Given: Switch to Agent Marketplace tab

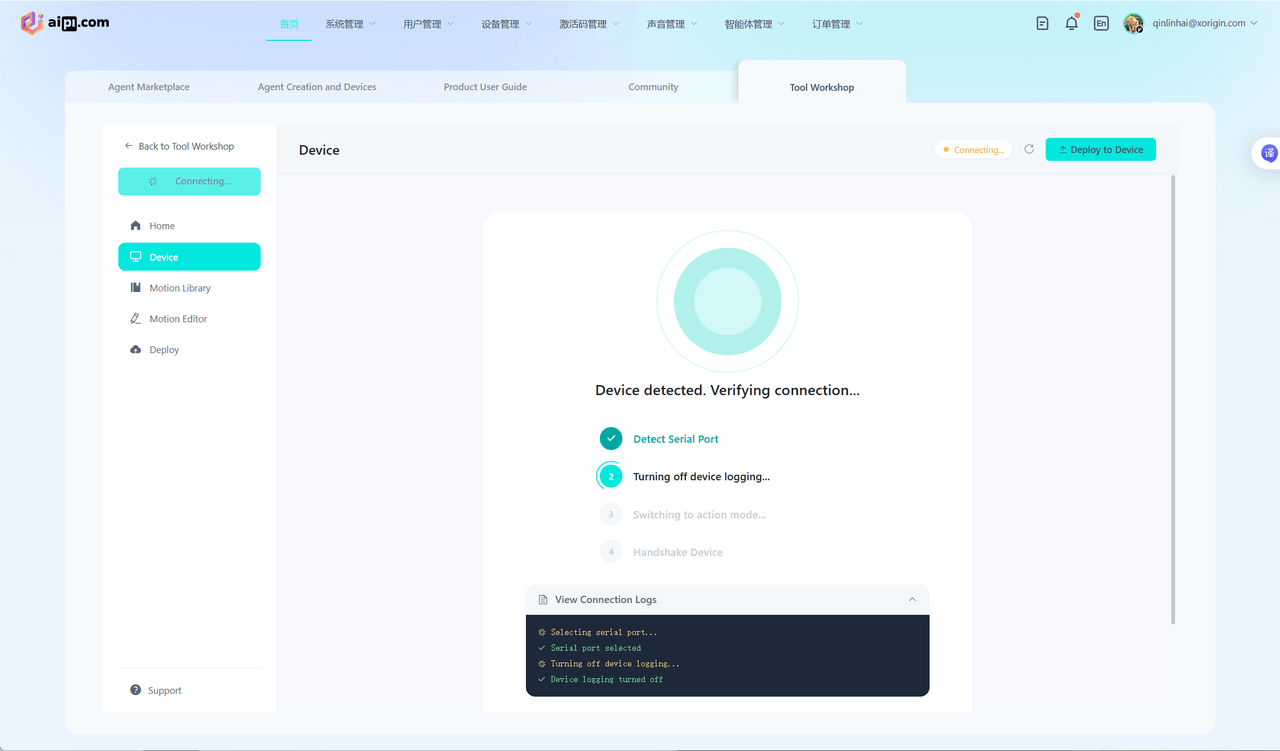Looking at the screenshot, I should tap(149, 87).
